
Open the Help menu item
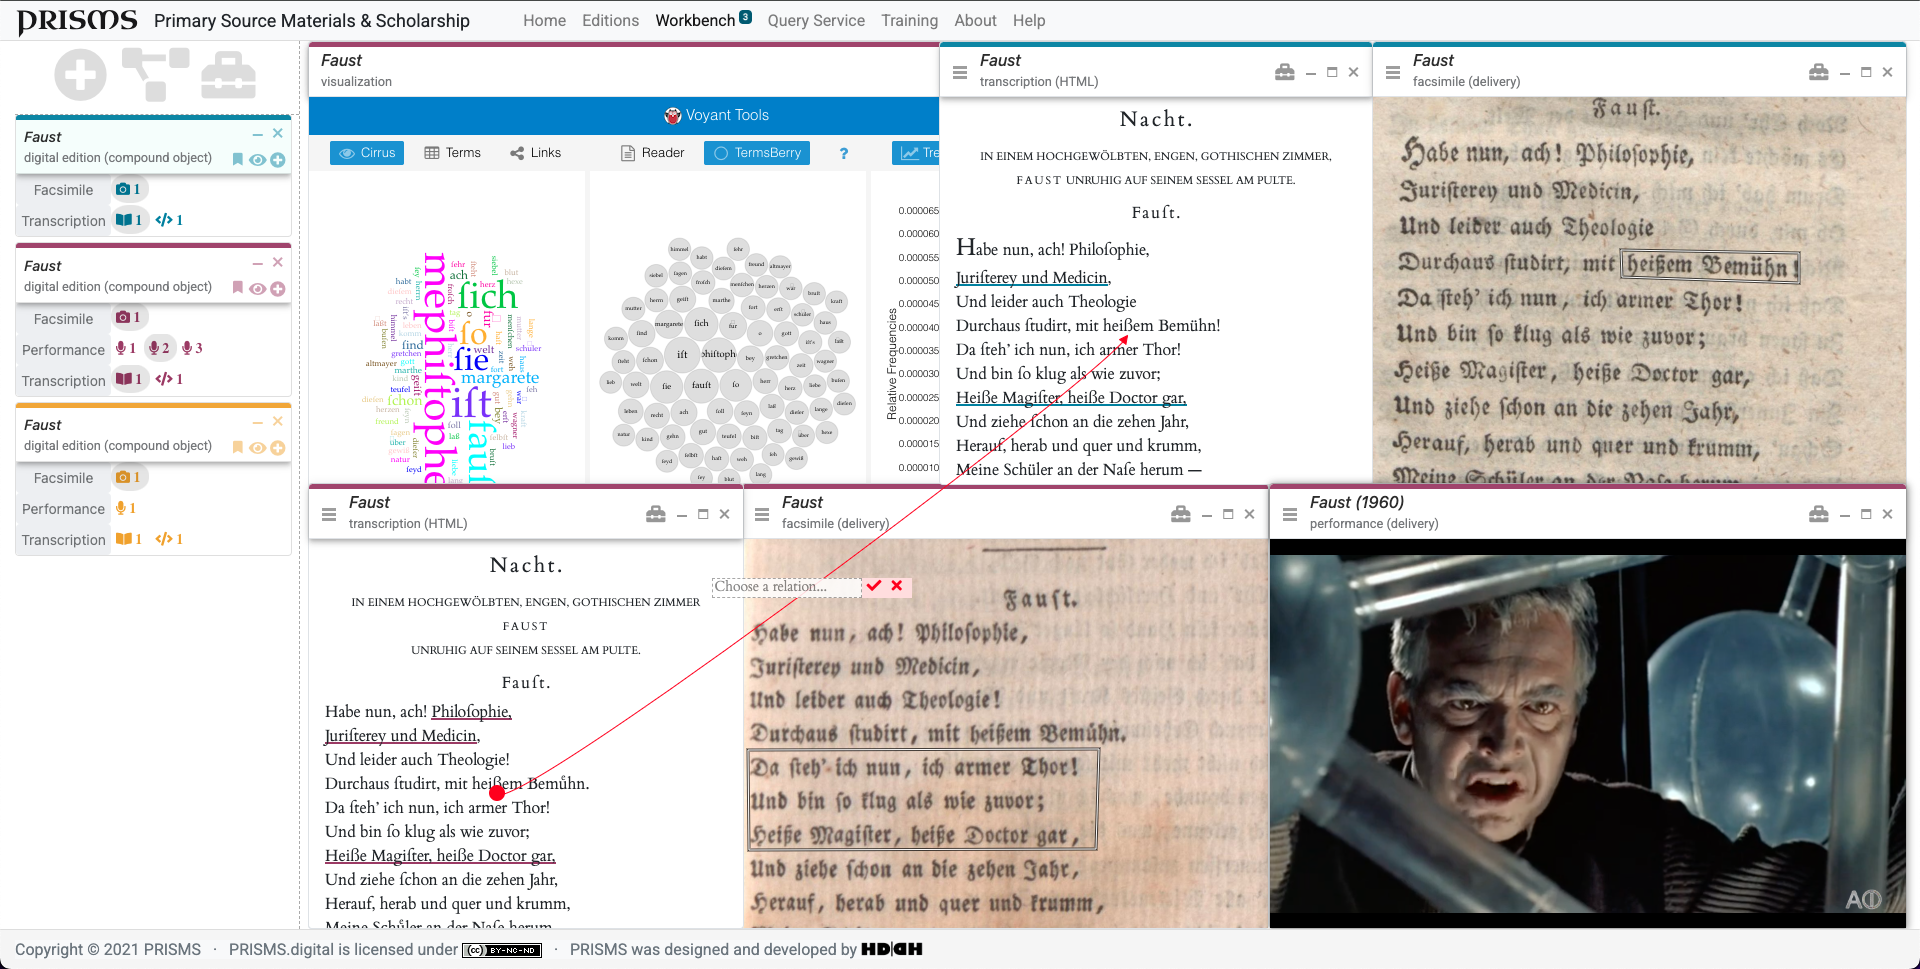1029,20
